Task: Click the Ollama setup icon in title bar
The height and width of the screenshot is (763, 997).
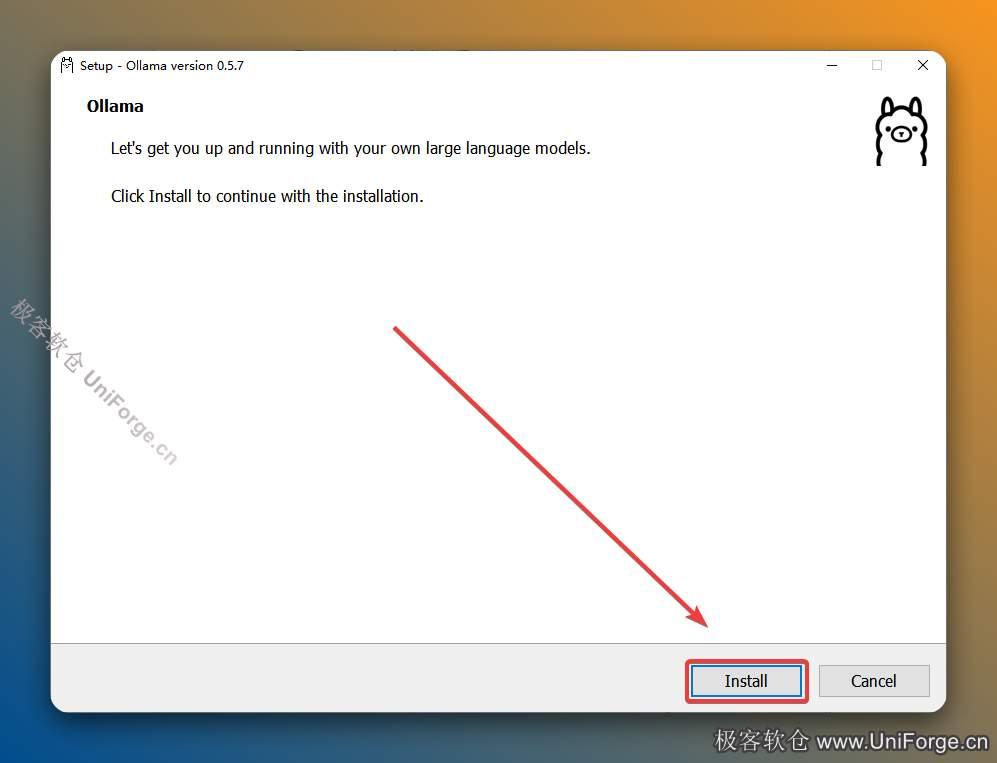Action: tap(67, 65)
